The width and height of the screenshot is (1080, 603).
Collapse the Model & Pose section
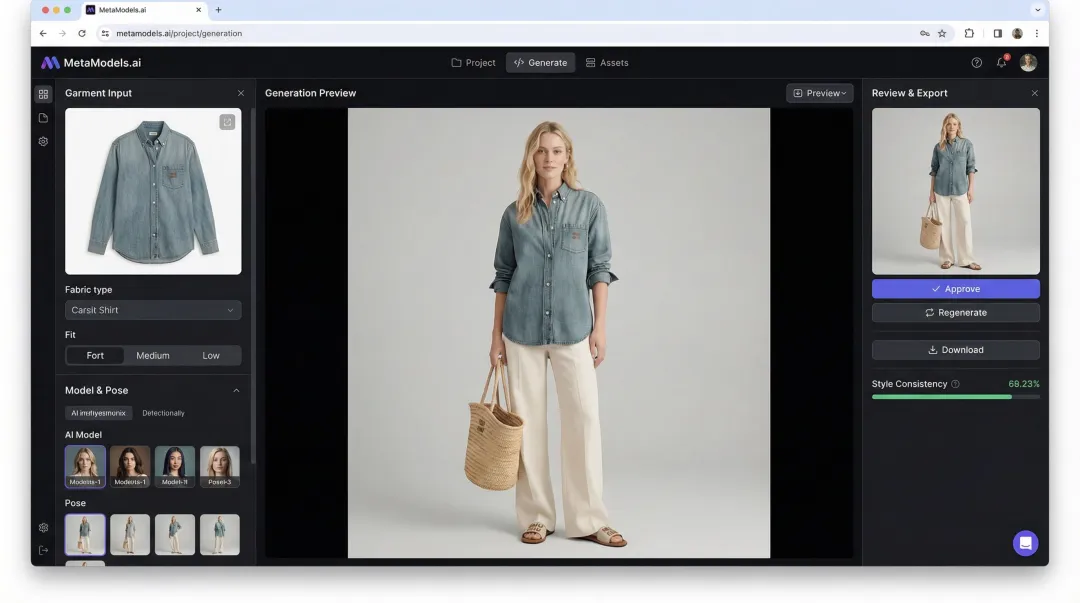(237, 390)
